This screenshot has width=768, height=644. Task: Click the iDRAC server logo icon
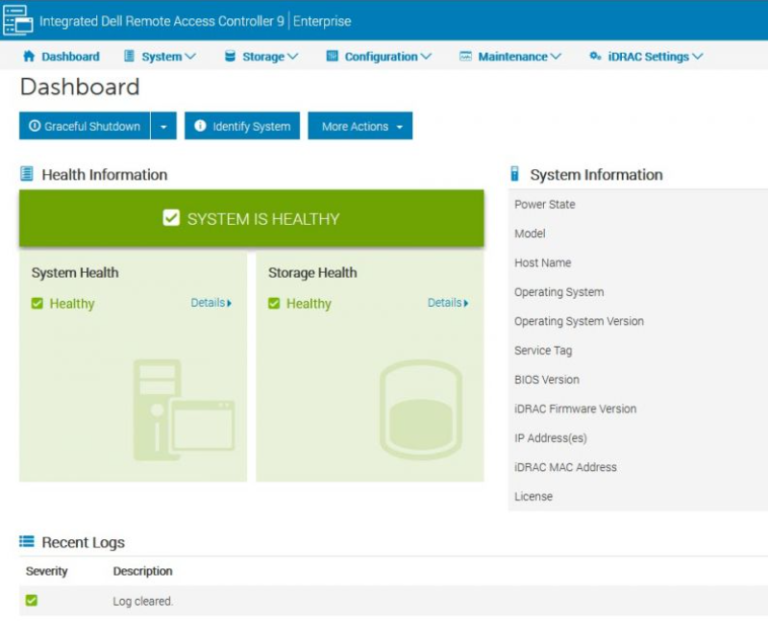(18, 20)
